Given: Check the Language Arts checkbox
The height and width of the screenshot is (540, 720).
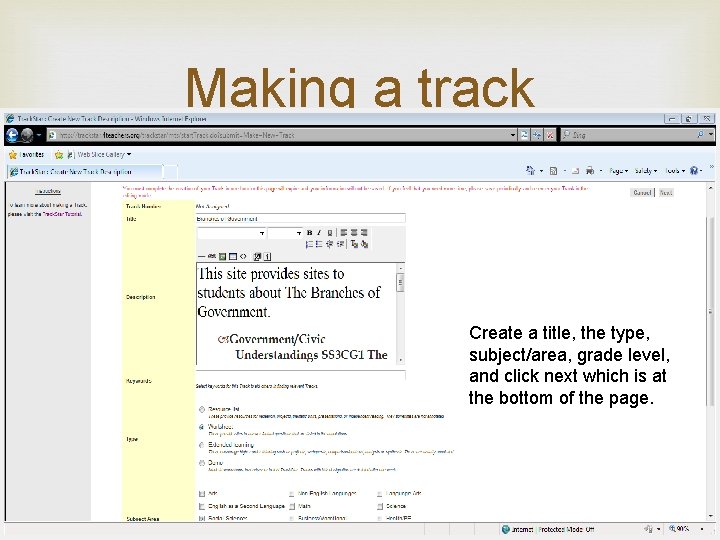Looking at the screenshot, I should tap(380, 494).
